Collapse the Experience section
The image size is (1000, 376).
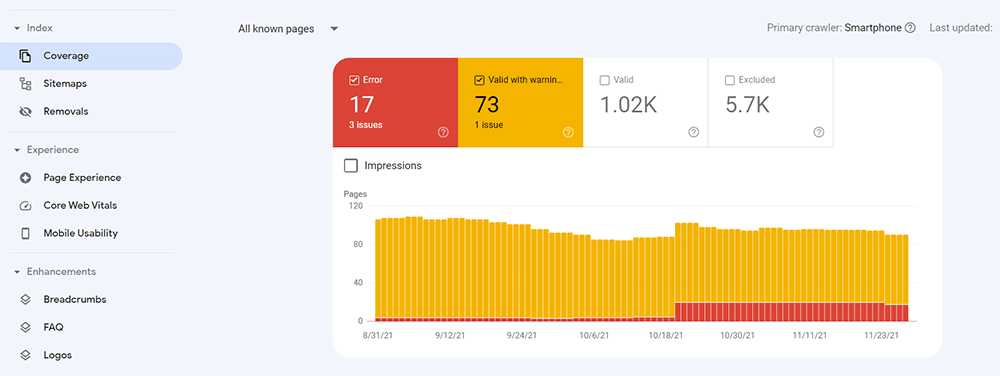pos(17,150)
